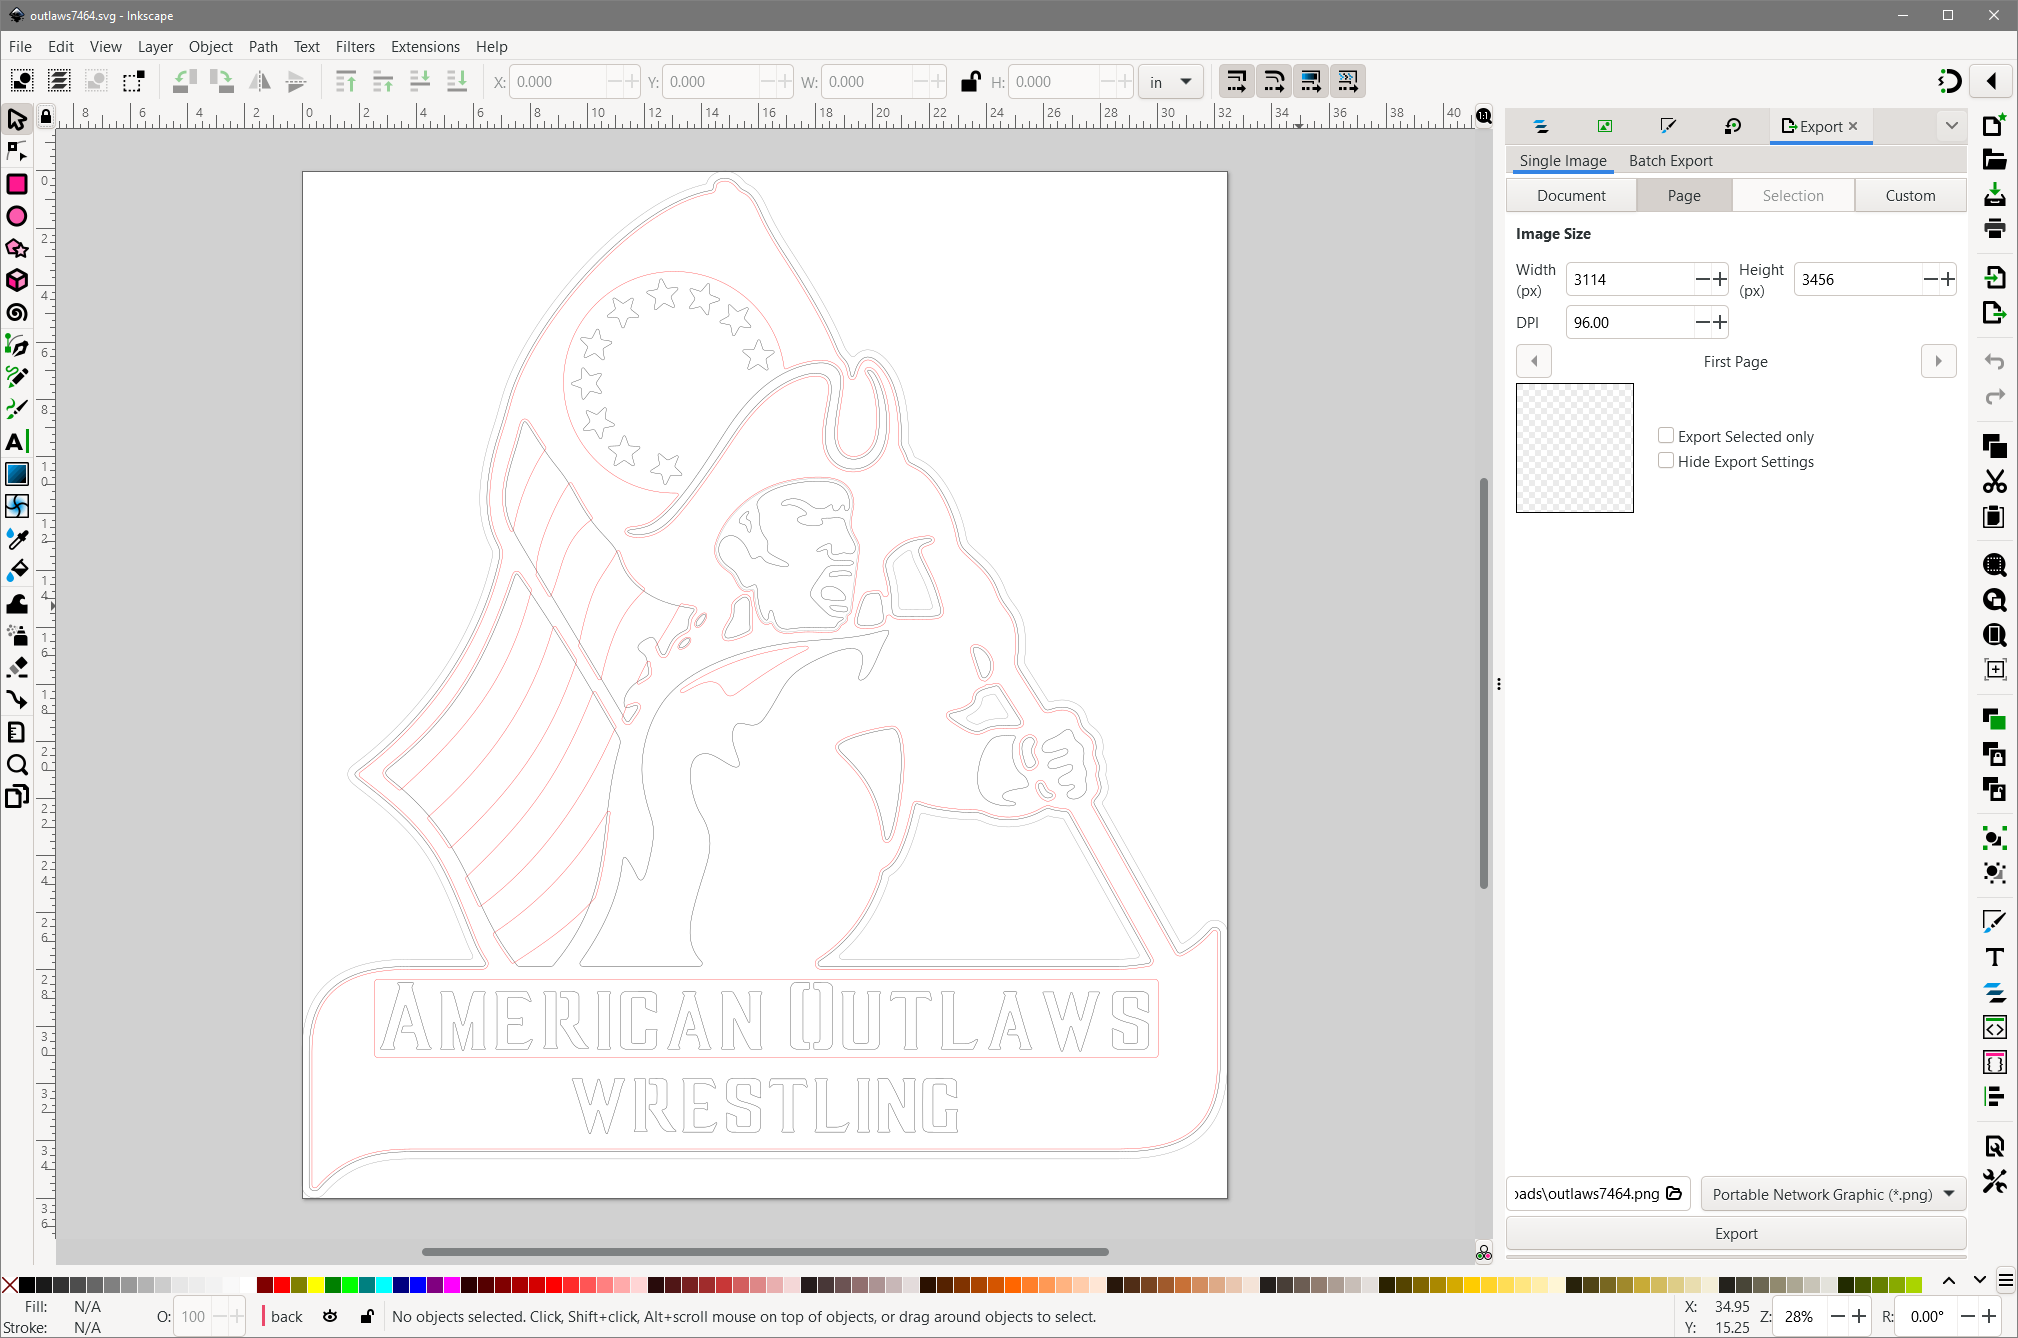Check Export Selected only
The height and width of the screenshot is (1338, 2018).
click(x=1666, y=436)
